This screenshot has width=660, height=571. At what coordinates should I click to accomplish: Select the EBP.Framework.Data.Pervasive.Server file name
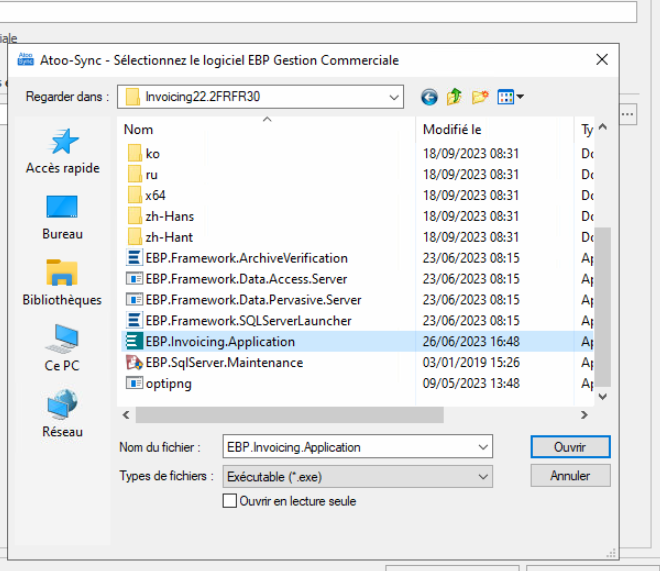253,300
